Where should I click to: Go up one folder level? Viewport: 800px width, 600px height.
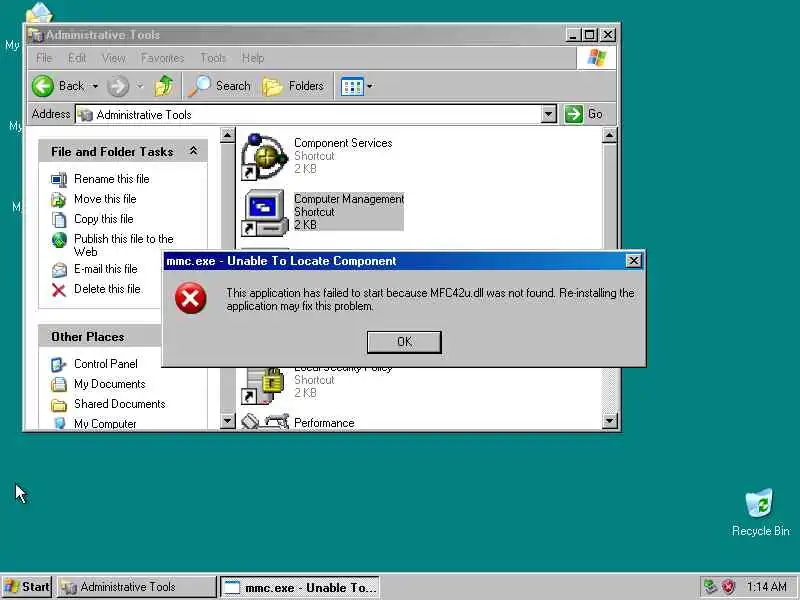pyautogui.click(x=164, y=86)
